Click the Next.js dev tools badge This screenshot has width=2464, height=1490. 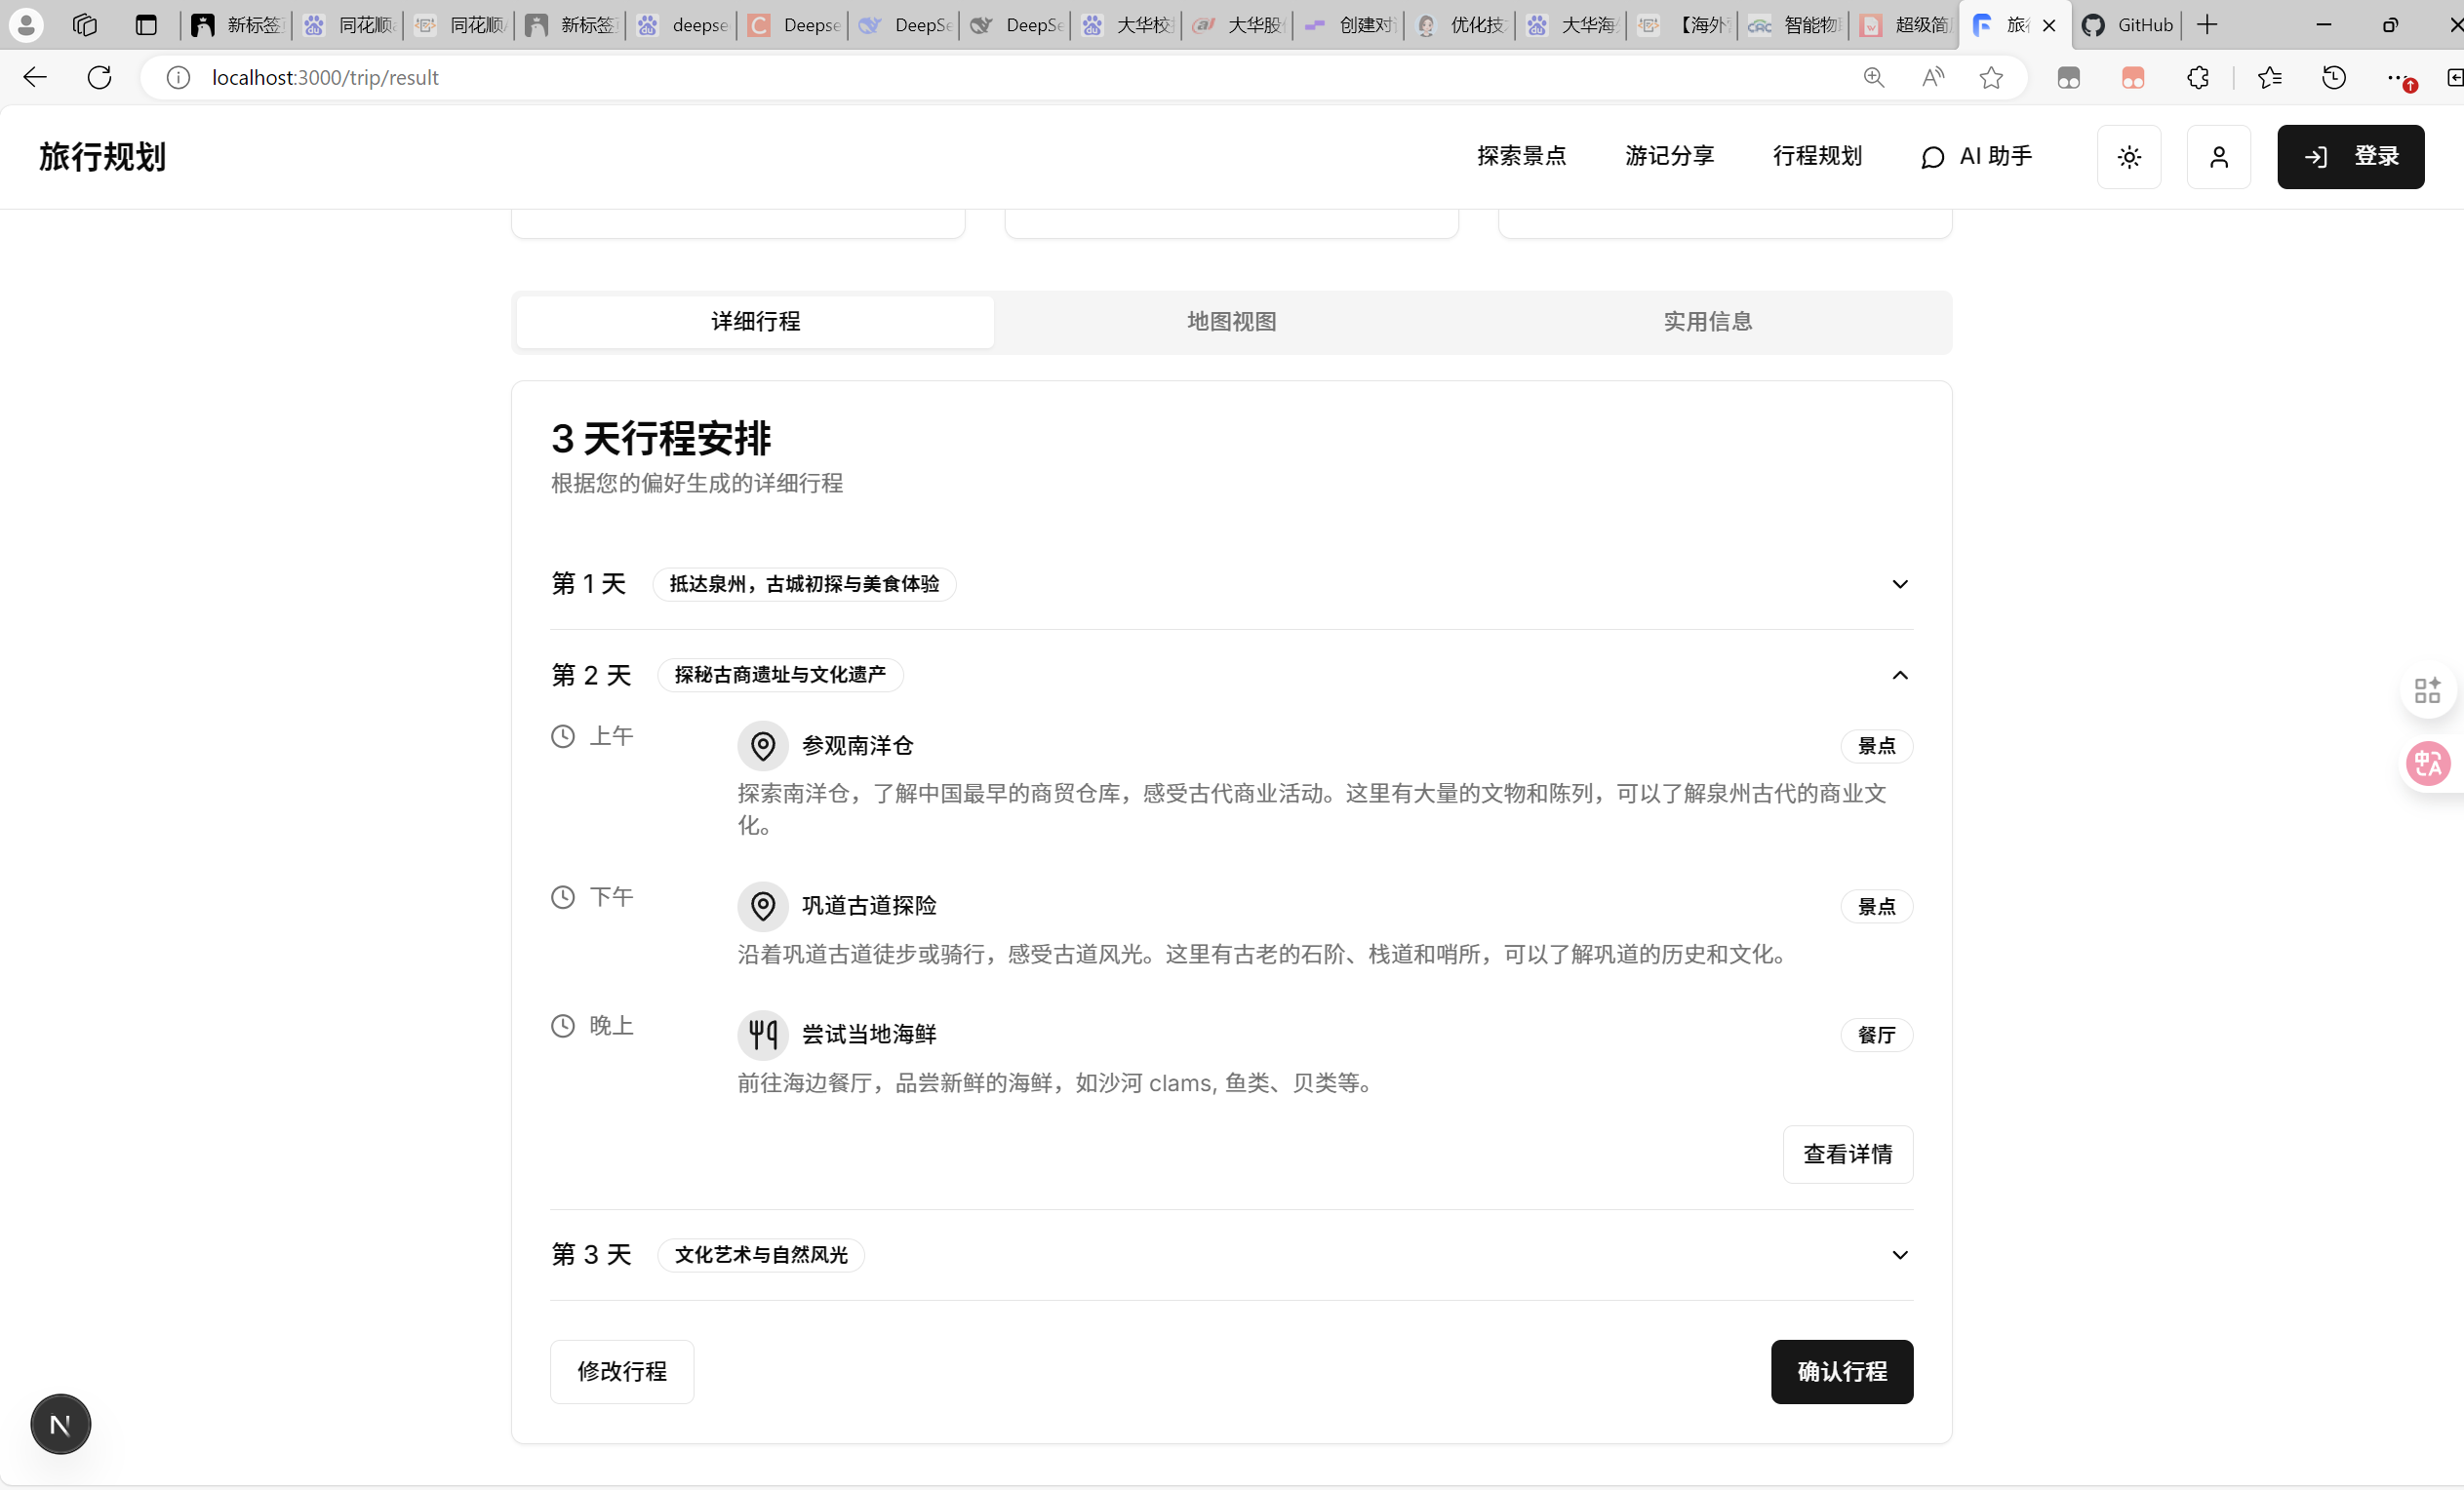point(60,1424)
